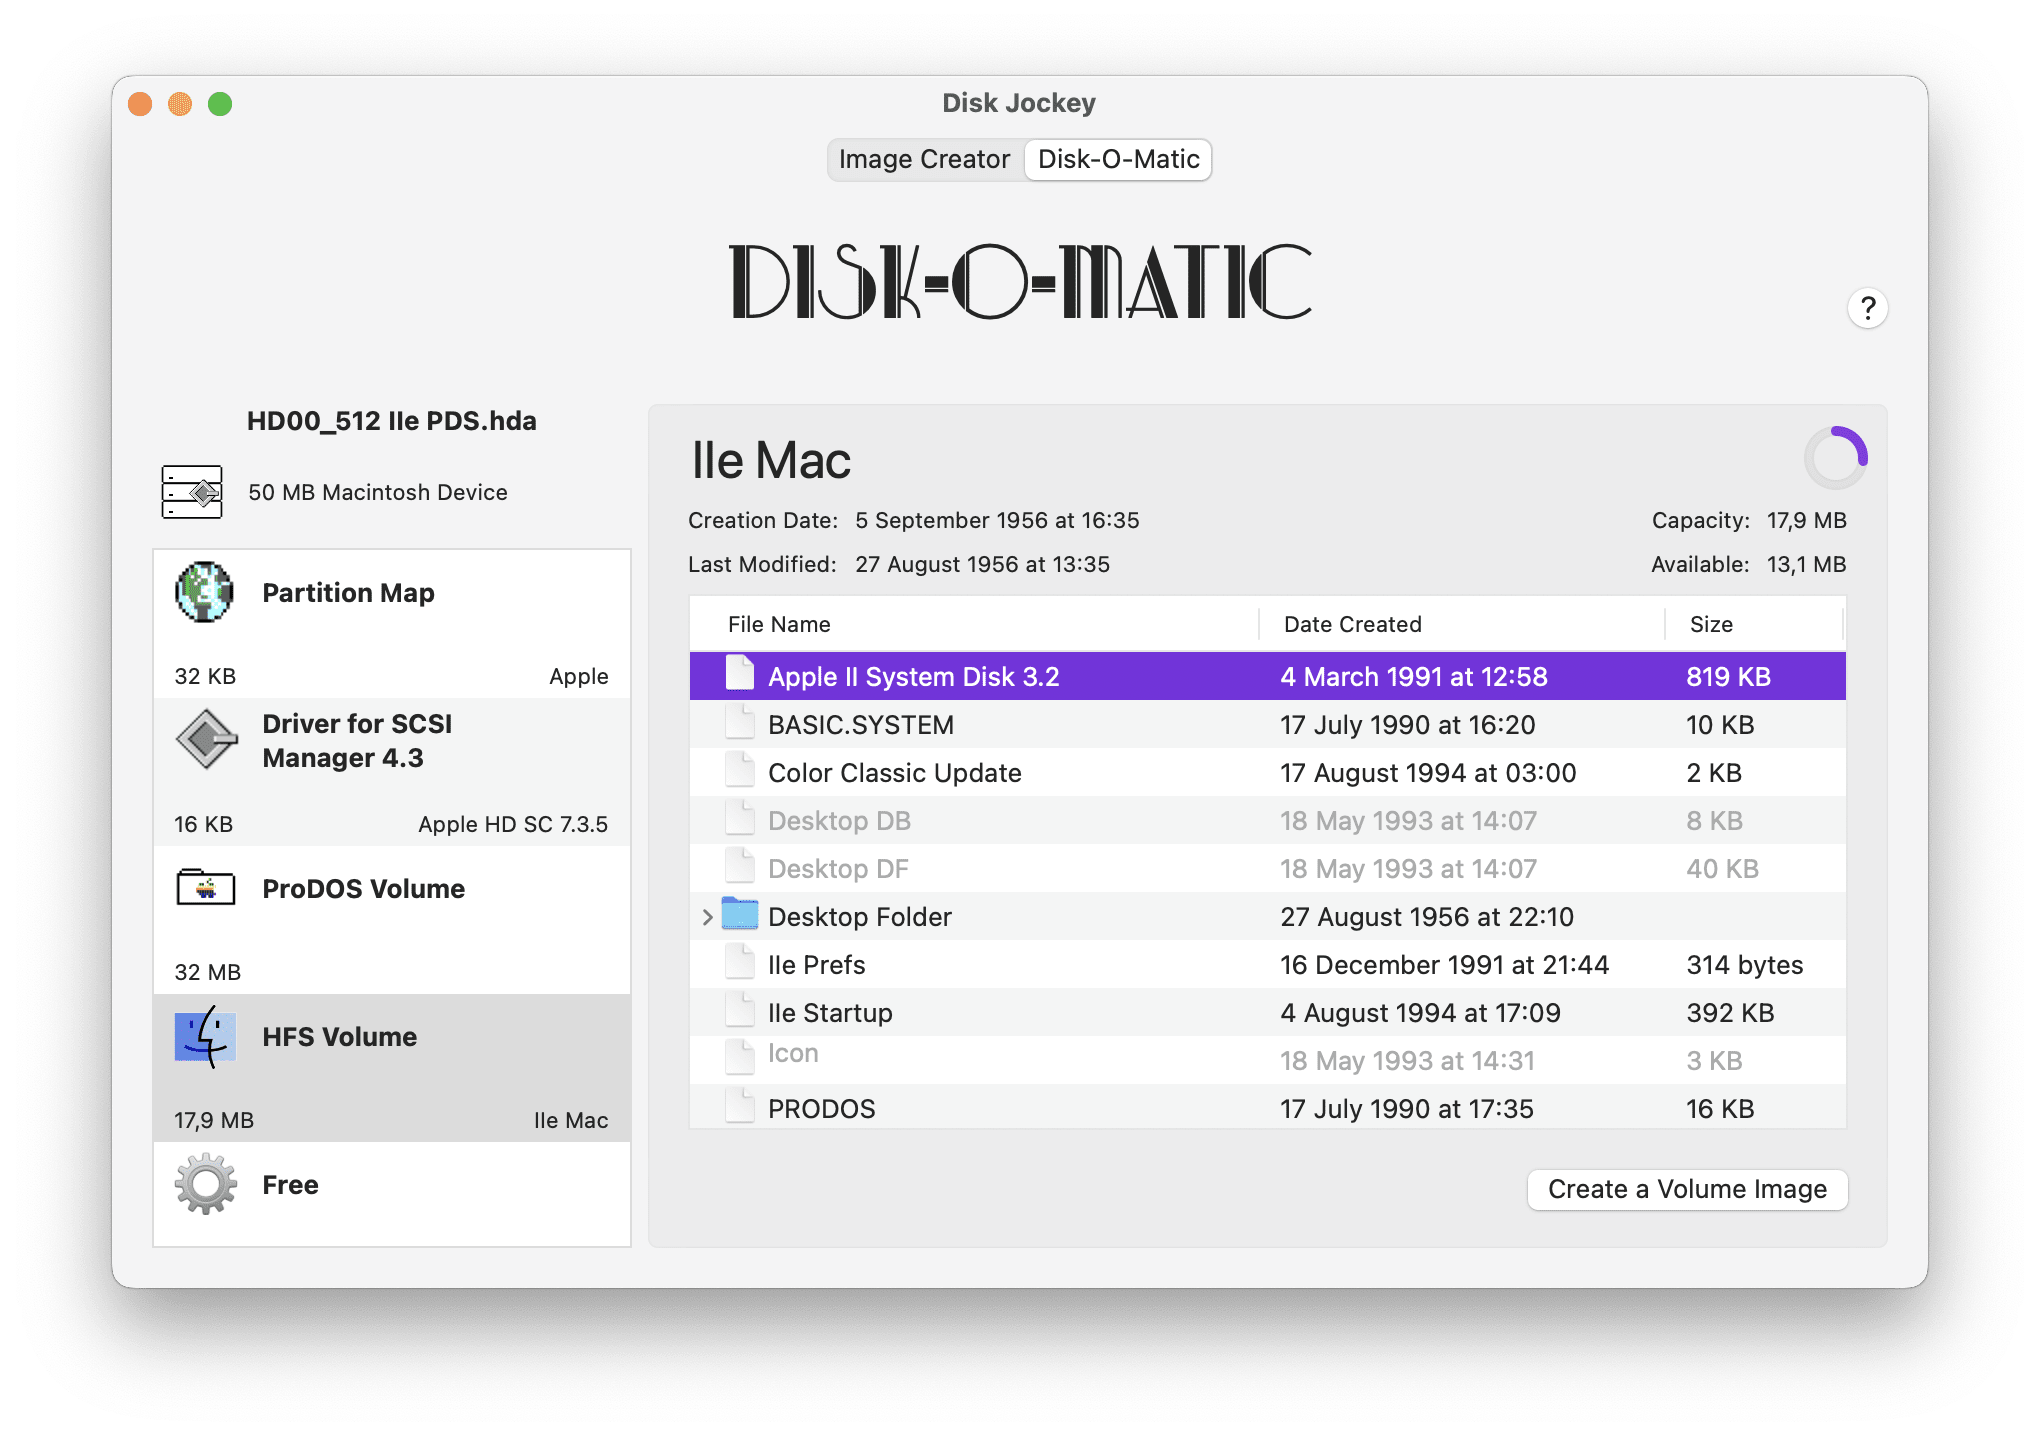The height and width of the screenshot is (1436, 2040).
Task: Click the SCSI Driver diamond icon
Action: (206, 739)
